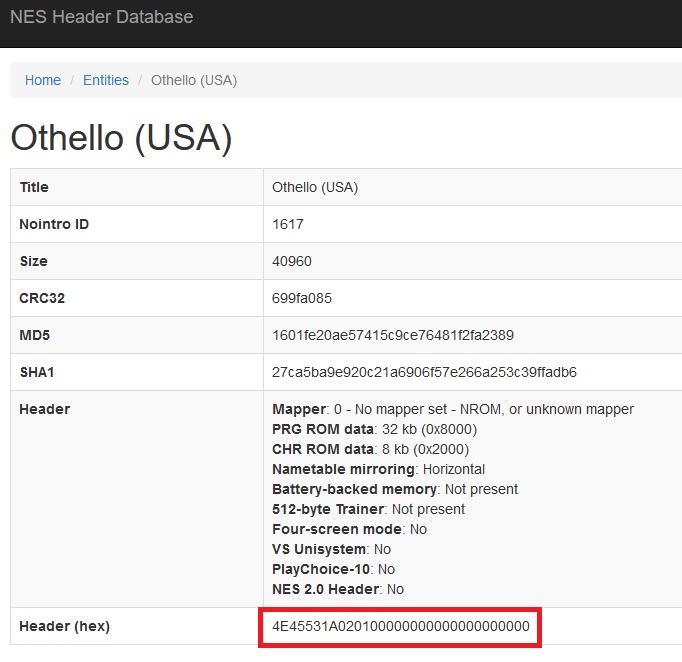This screenshot has width=682, height=662.
Task: Select the PlayChoice-10 No line
Action: tap(334, 569)
